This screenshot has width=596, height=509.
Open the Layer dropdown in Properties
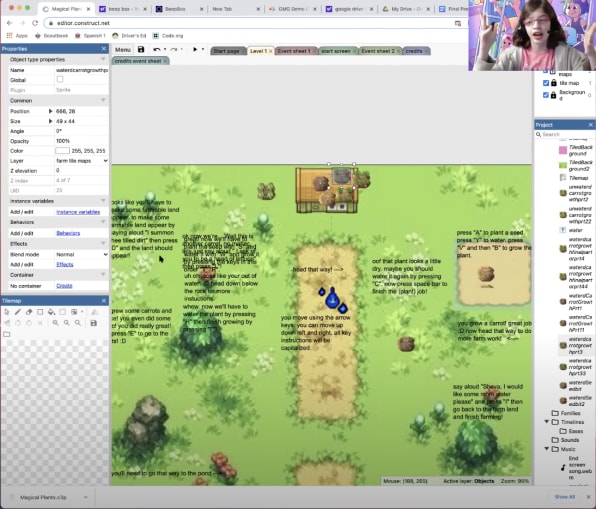pos(82,161)
